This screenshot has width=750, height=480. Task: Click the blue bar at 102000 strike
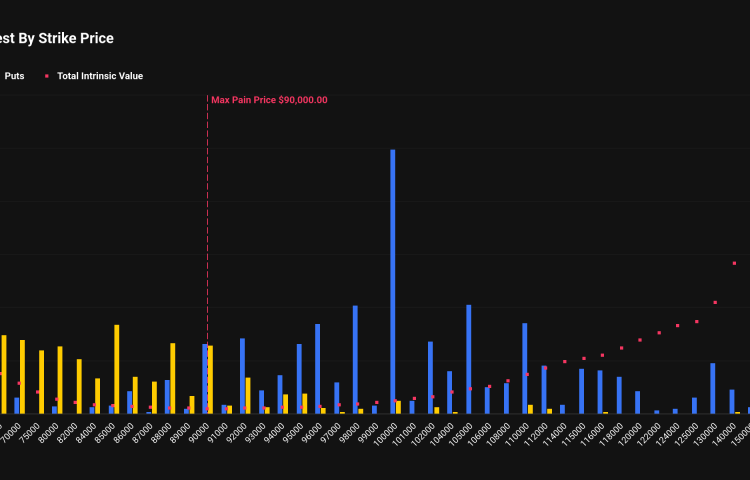(x=430, y=378)
